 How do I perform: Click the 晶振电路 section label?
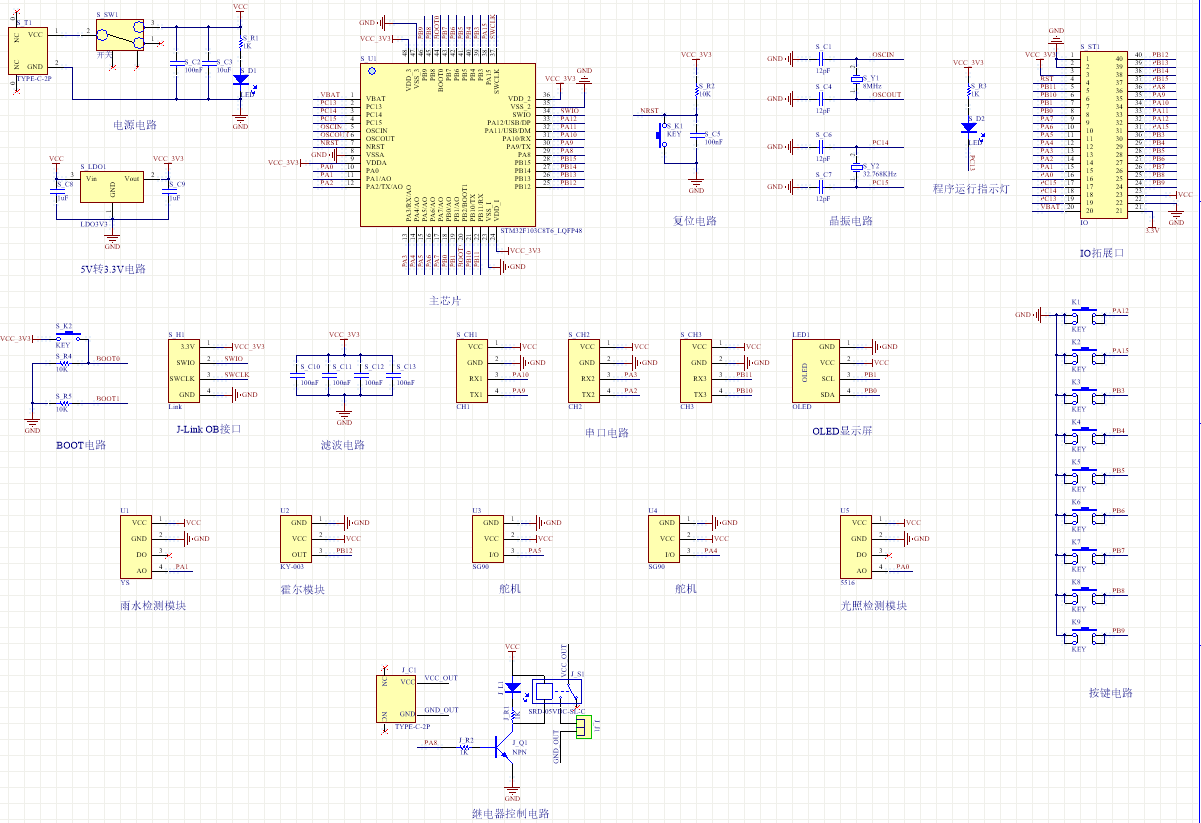pos(851,221)
